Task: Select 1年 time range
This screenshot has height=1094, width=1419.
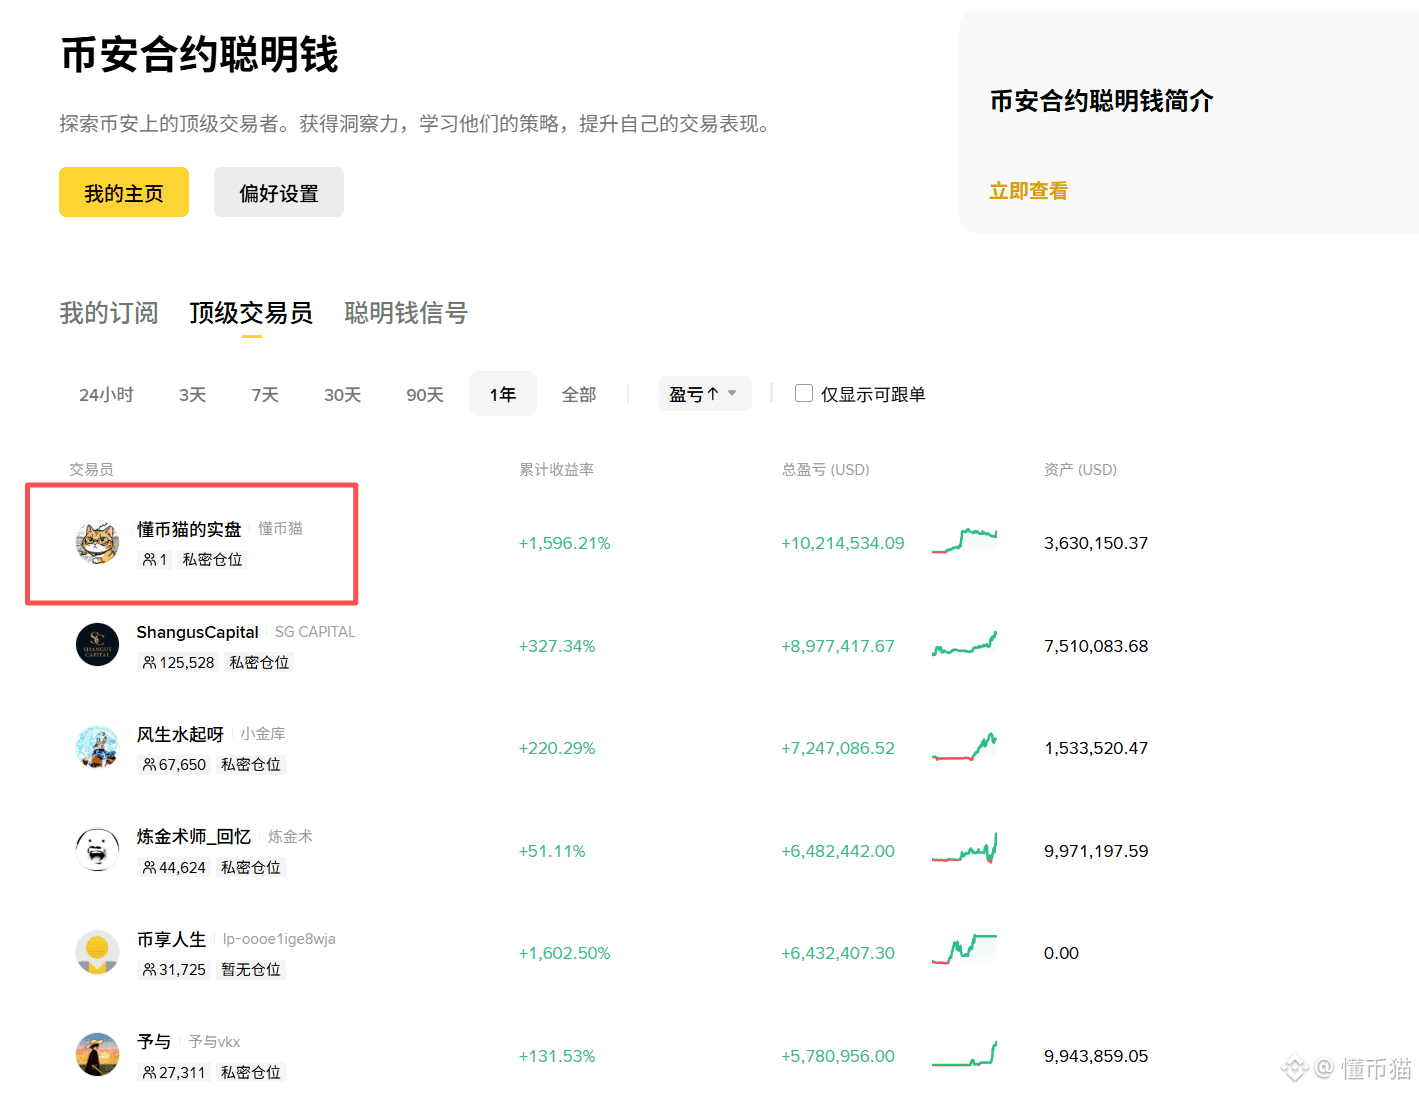Action: coord(503,395)
